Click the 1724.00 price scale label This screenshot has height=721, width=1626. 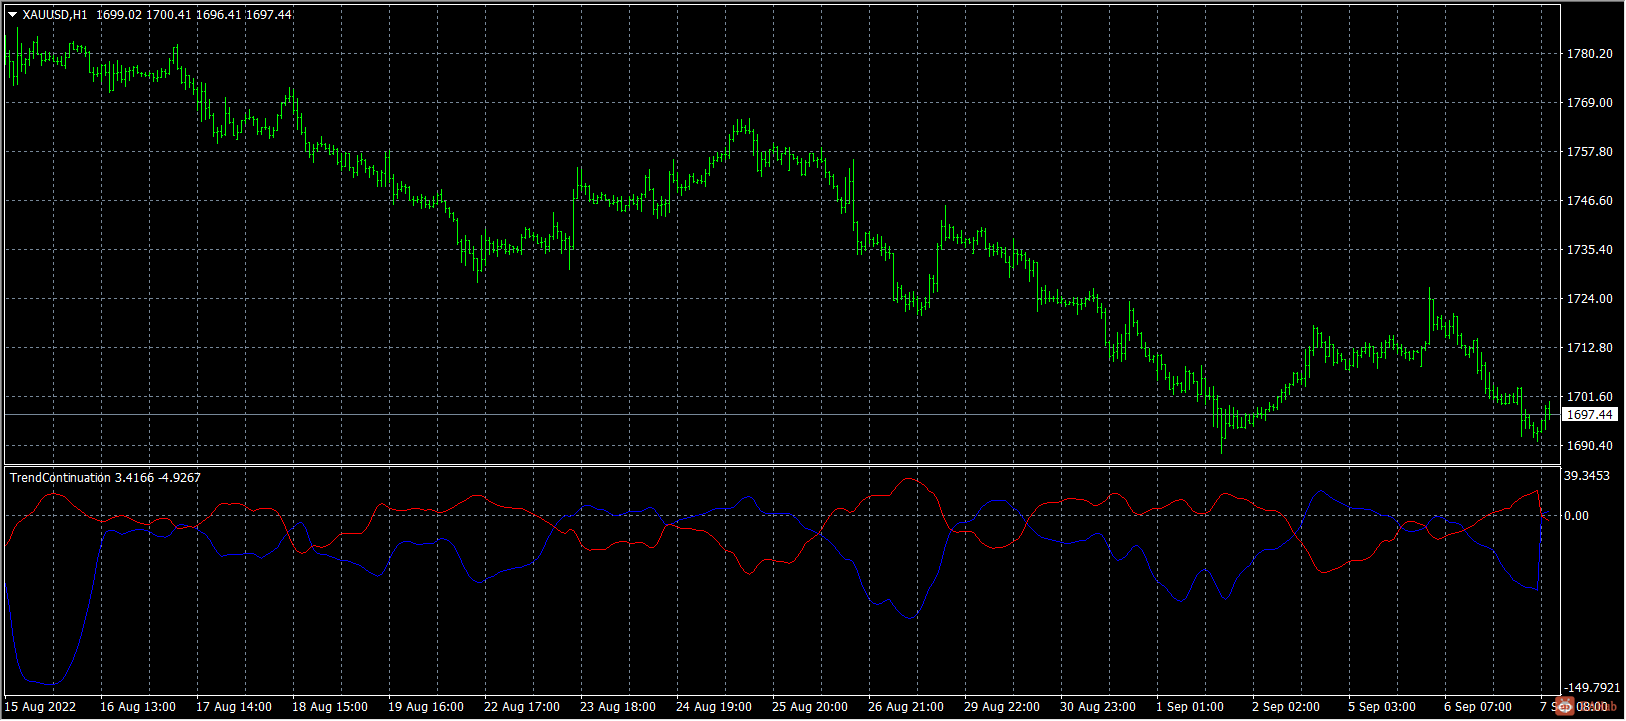click(1589, 299)
